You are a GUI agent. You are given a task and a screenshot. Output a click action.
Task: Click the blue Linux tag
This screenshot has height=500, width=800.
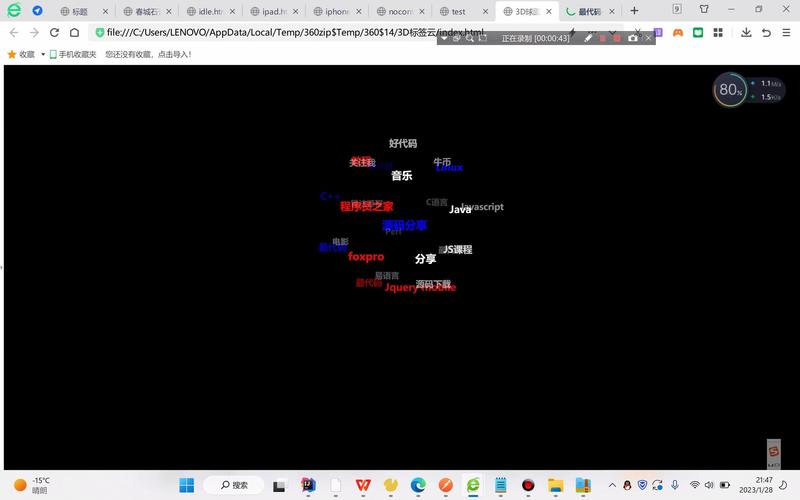449,168
